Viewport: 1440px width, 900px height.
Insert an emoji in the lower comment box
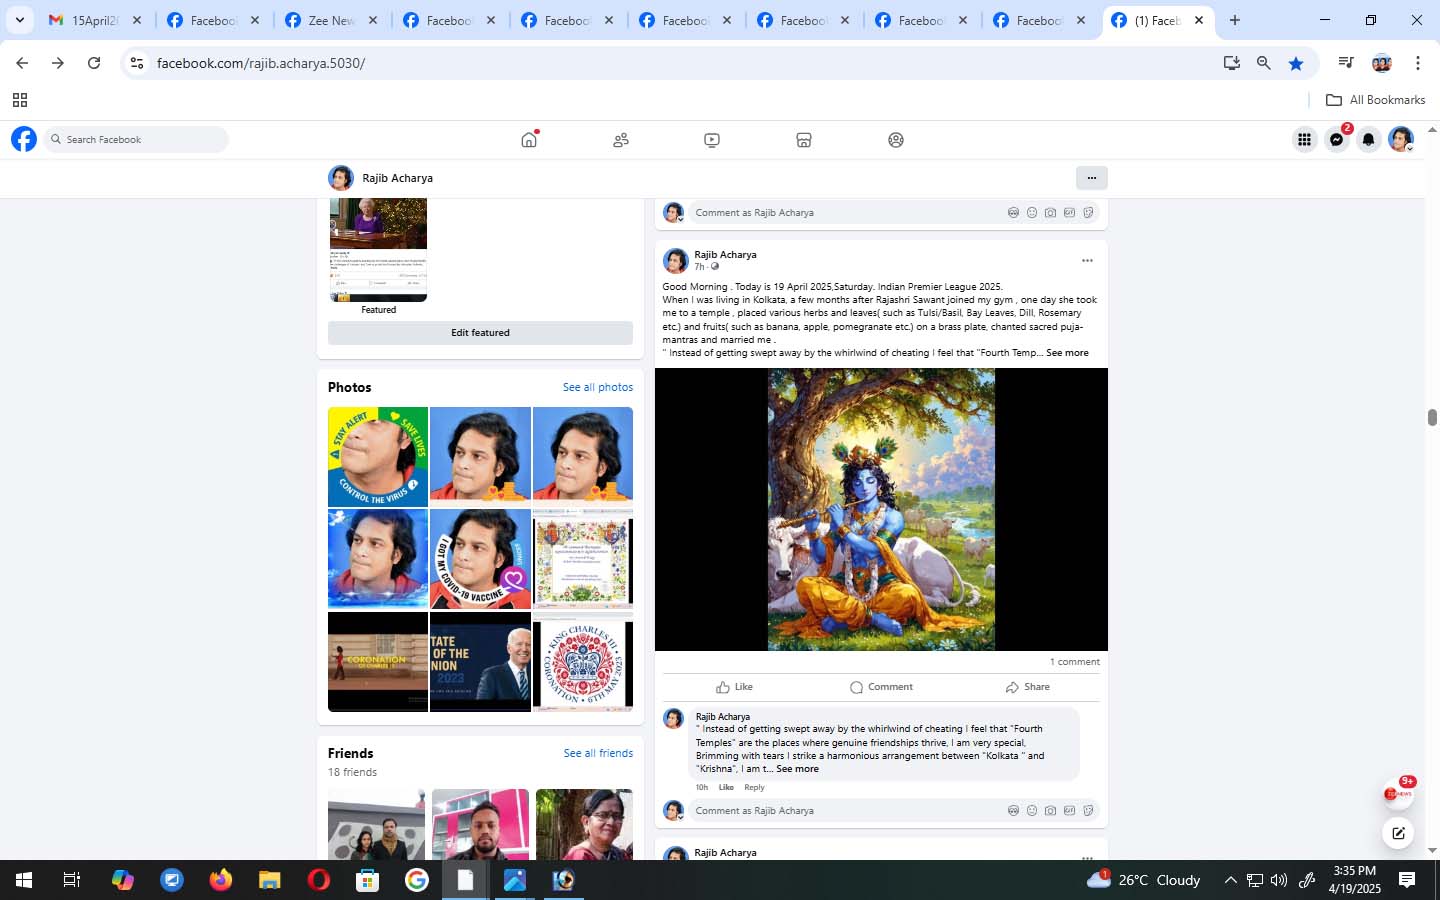[1032, 811]
